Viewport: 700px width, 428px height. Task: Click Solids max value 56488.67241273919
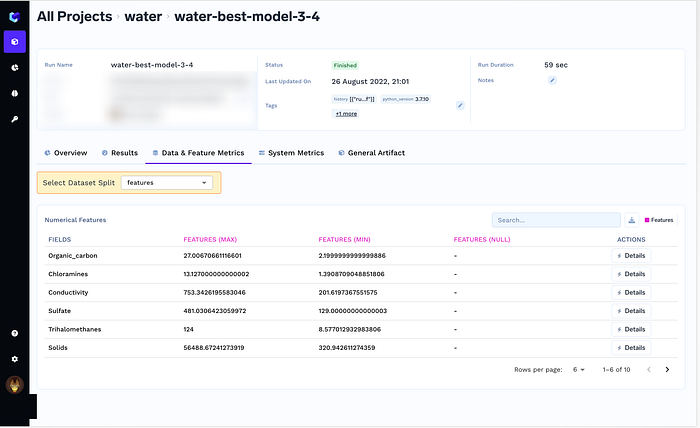pos(214,348)
